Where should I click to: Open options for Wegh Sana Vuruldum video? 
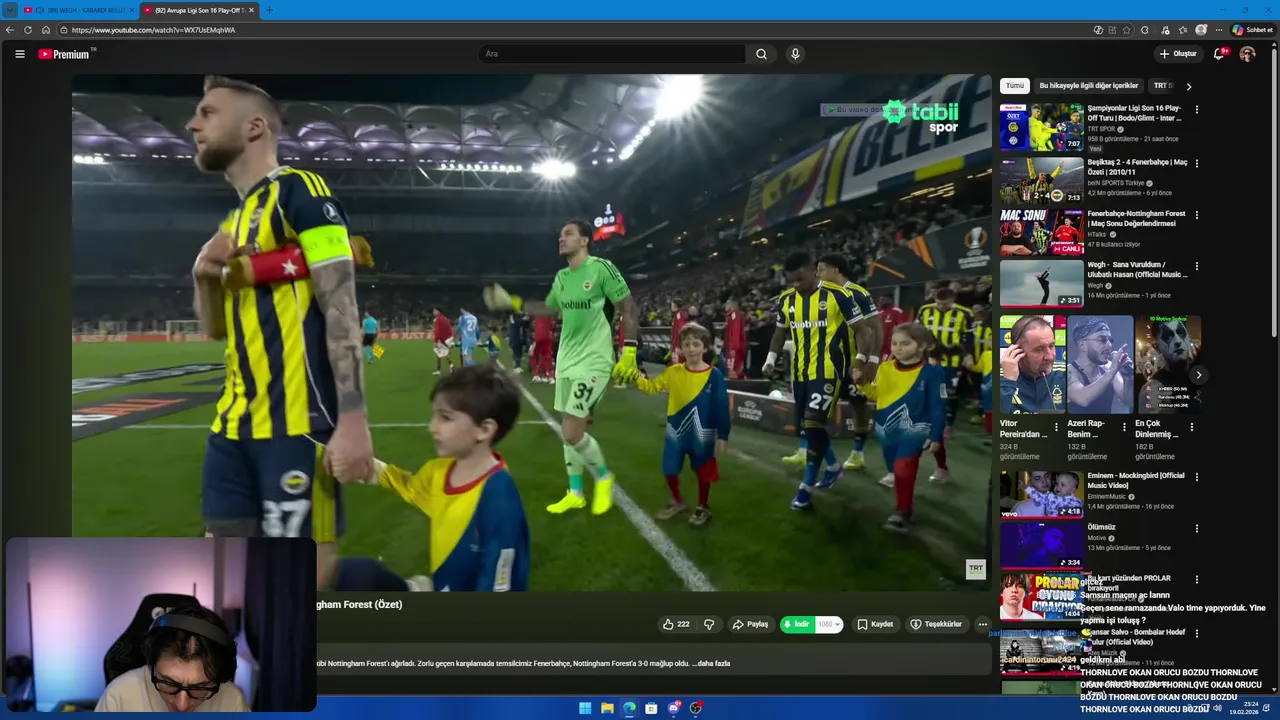(x=1197, y=266)
